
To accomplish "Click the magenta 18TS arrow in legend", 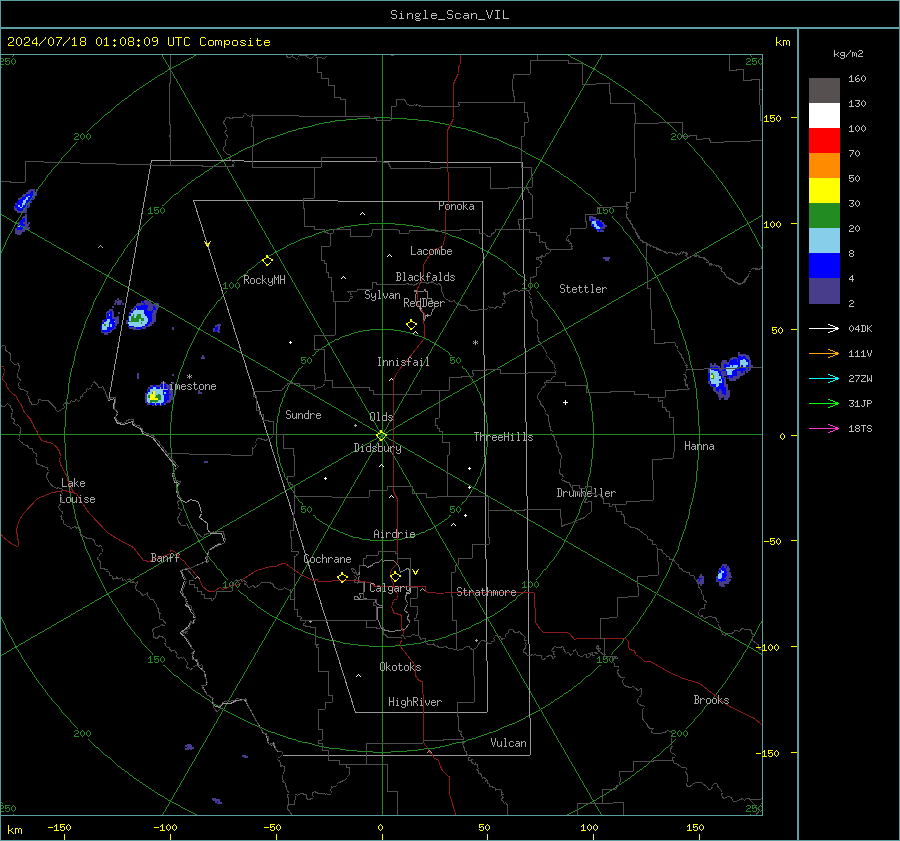I will coord(824,429).
